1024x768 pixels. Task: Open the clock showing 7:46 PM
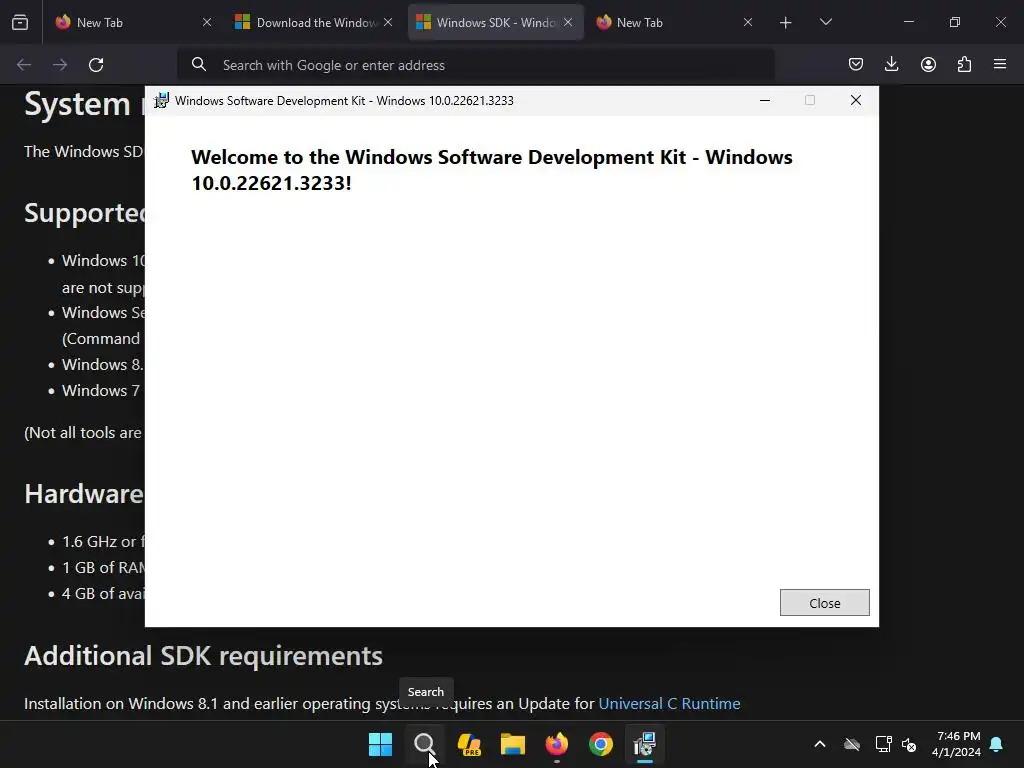click(x=956, y=744)
